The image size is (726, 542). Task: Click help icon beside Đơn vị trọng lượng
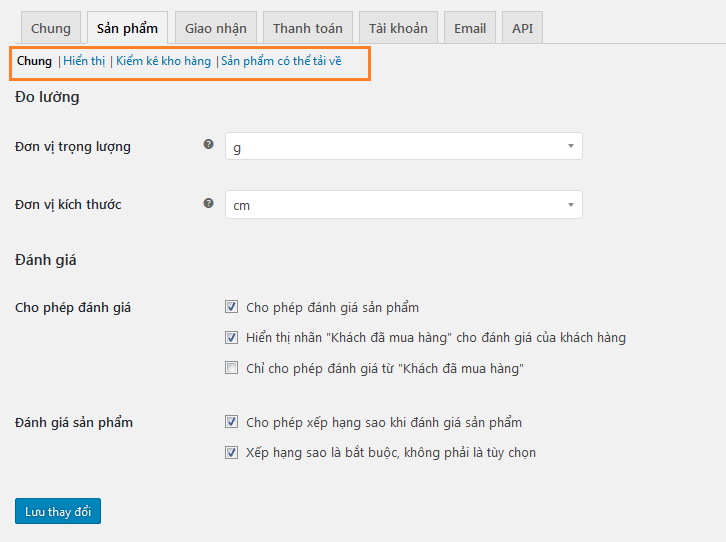click(x=209, y=145)
